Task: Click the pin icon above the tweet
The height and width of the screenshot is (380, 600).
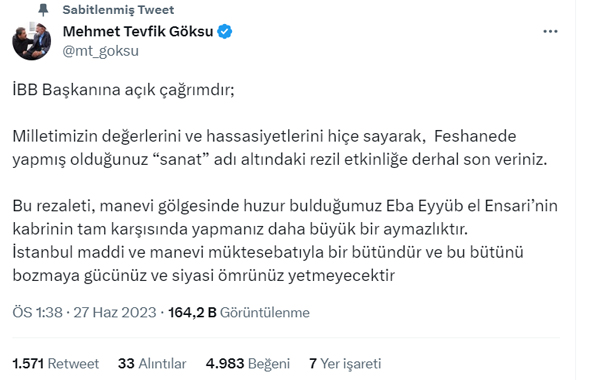Action: tap(43, 10)
